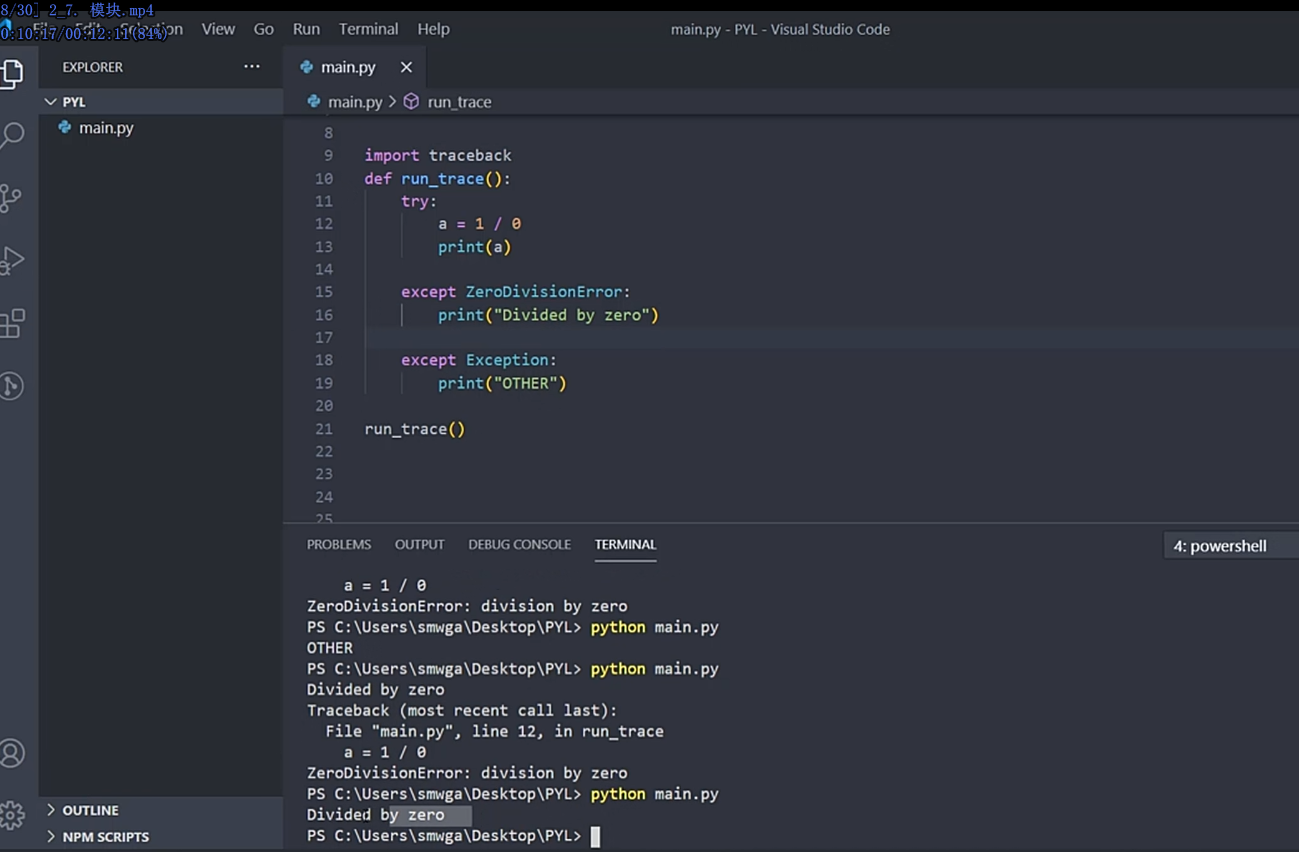Close the main.py editor tab
Screen dimensions: 1299x852
pyautogui.click(x=406, y=67)
